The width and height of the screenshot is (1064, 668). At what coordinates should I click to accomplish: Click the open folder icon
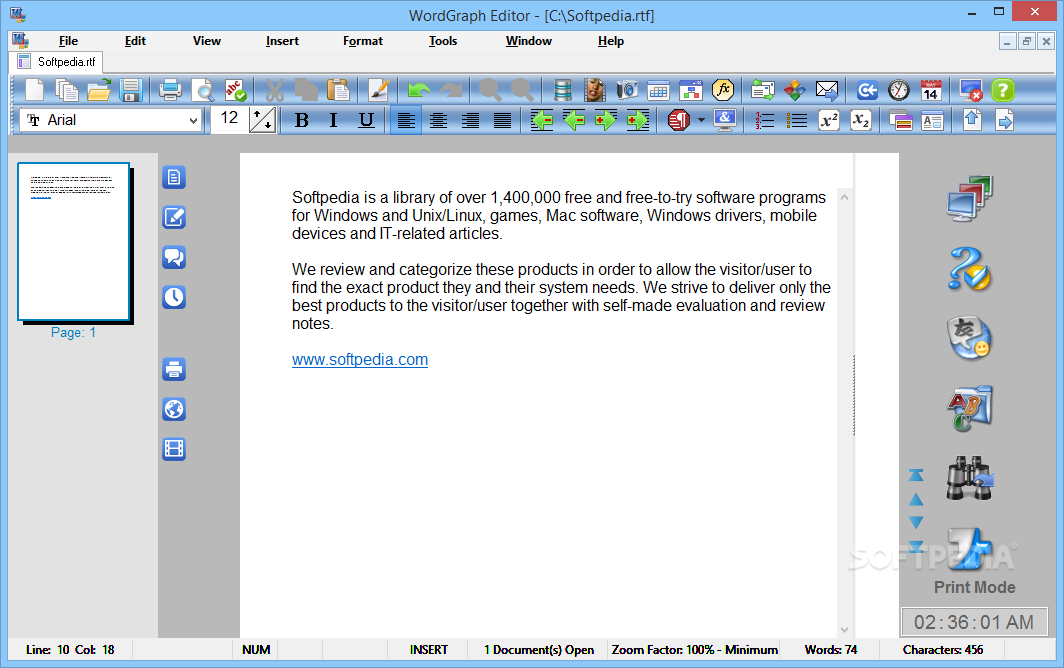click(99, 90)
